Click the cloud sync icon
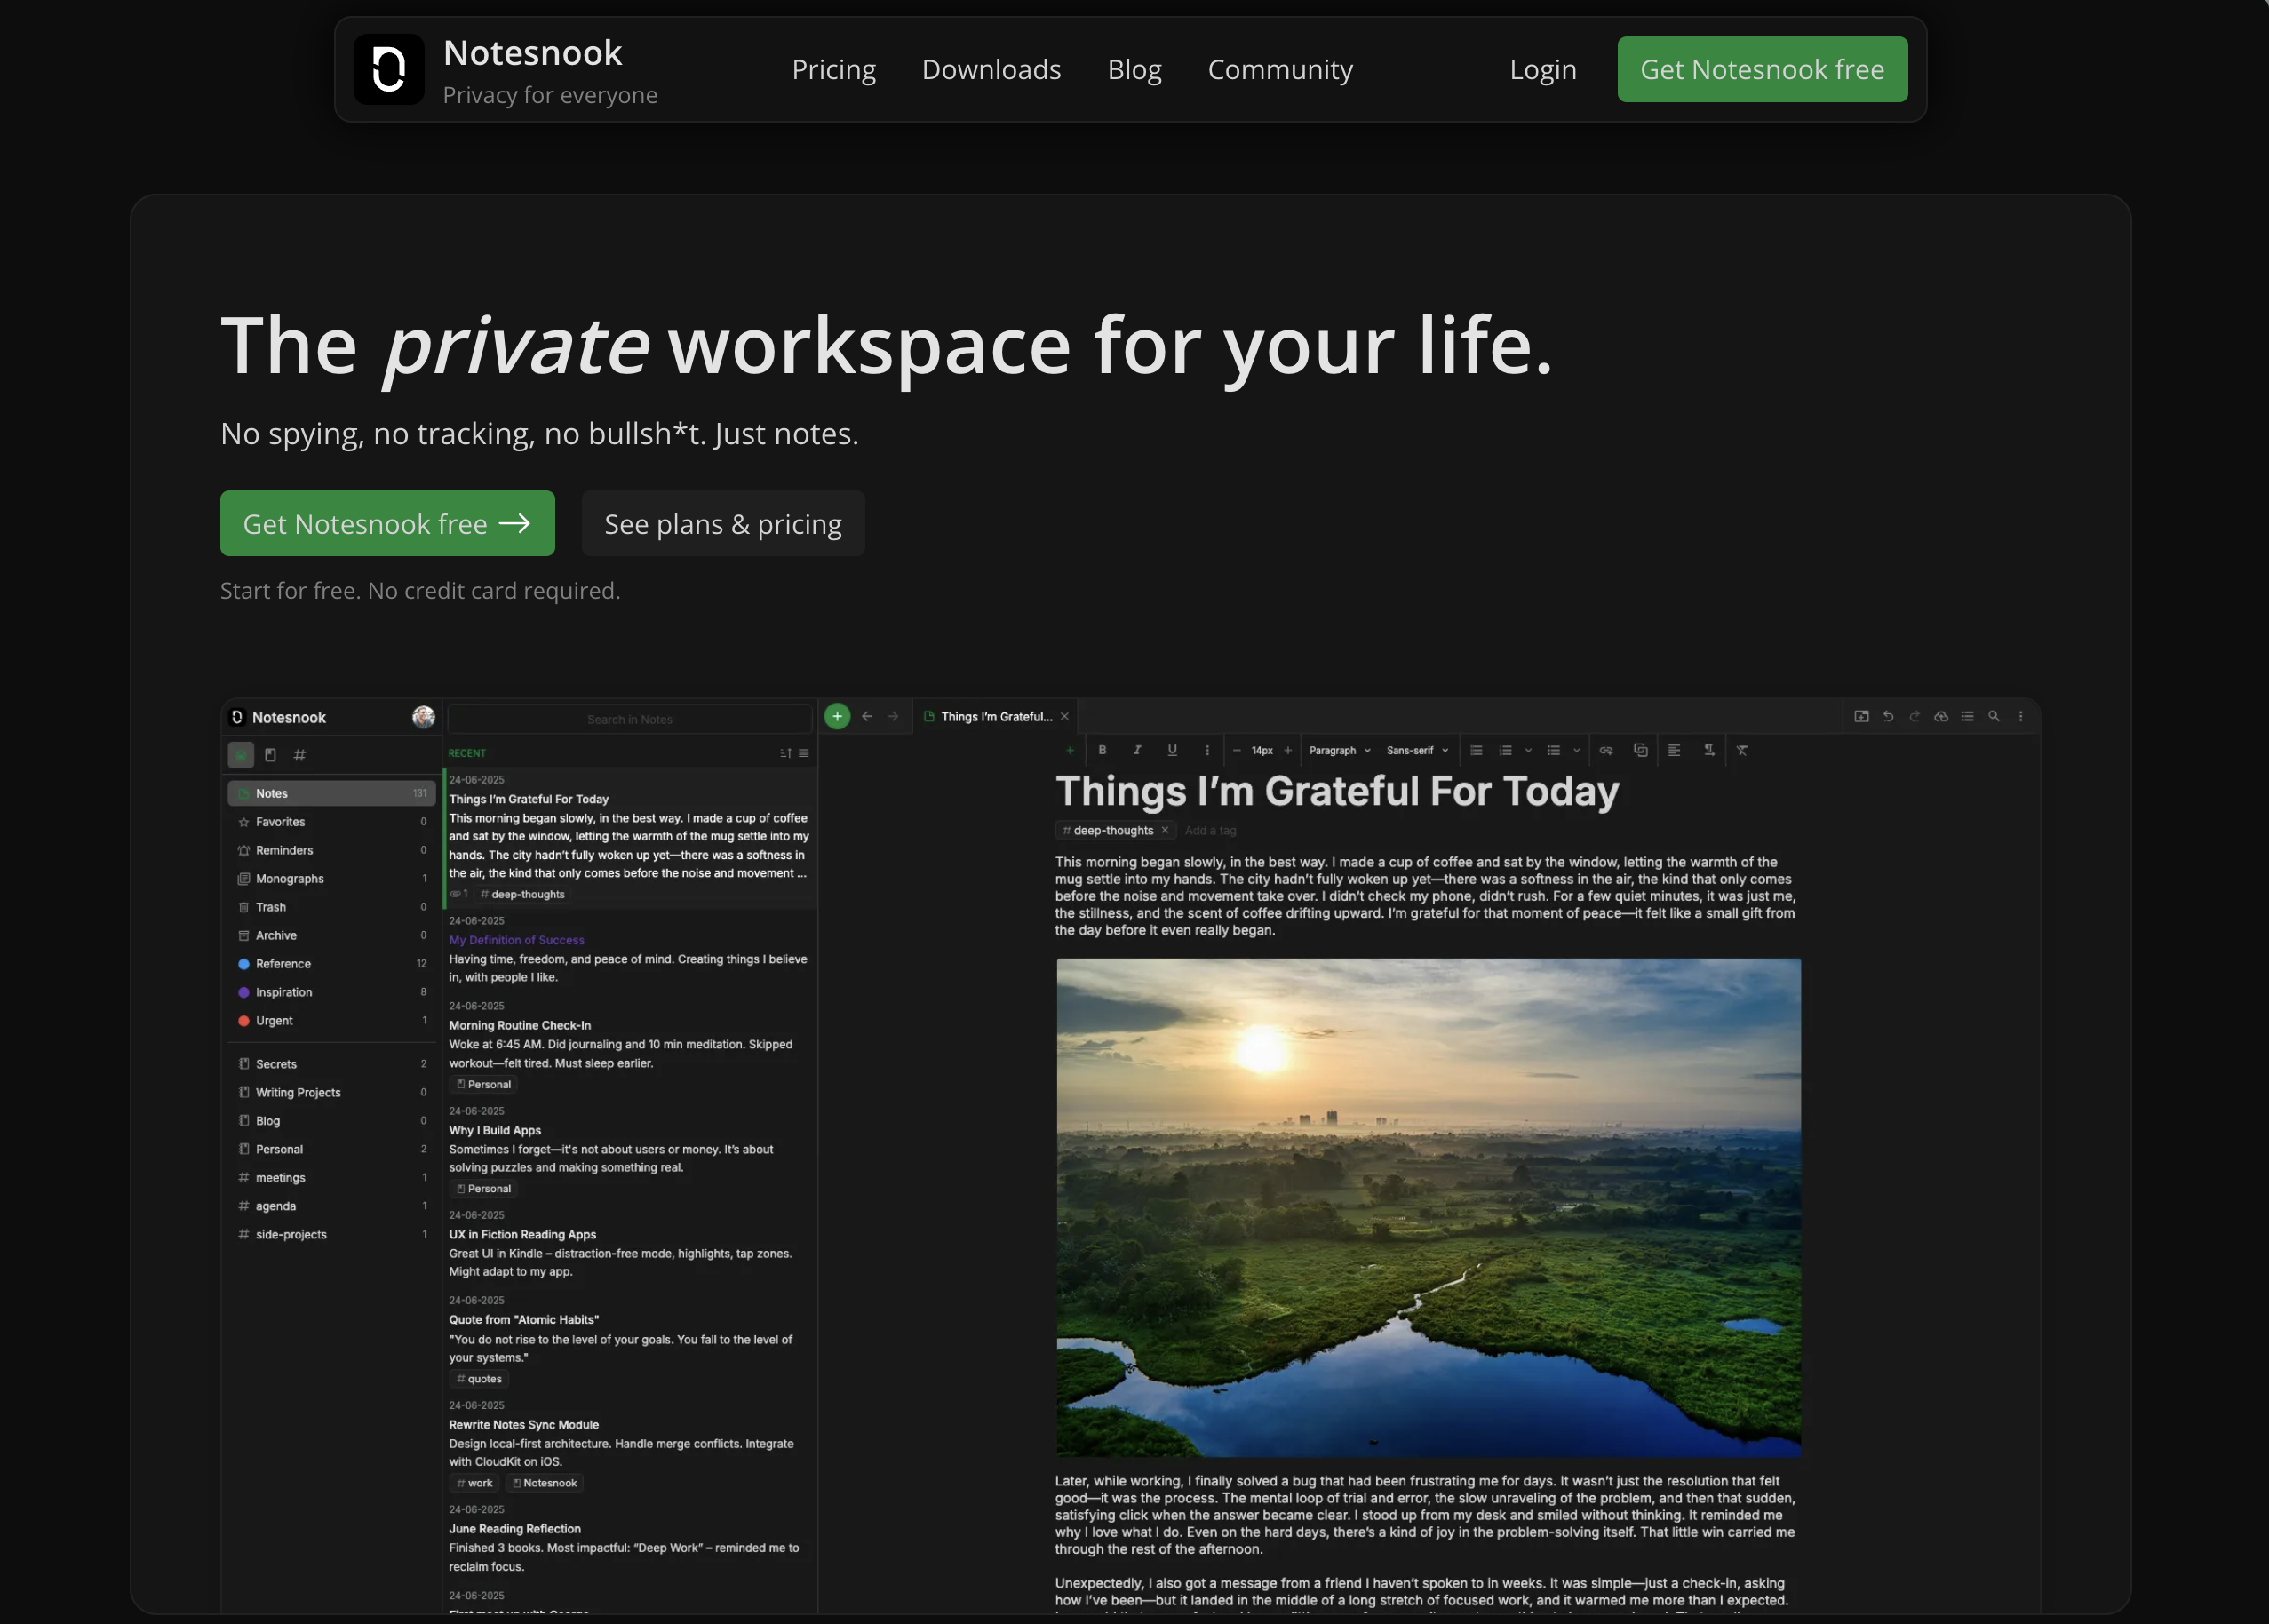The width and height of the screenshot is (2269, 1624). (x=1941, y=716)
